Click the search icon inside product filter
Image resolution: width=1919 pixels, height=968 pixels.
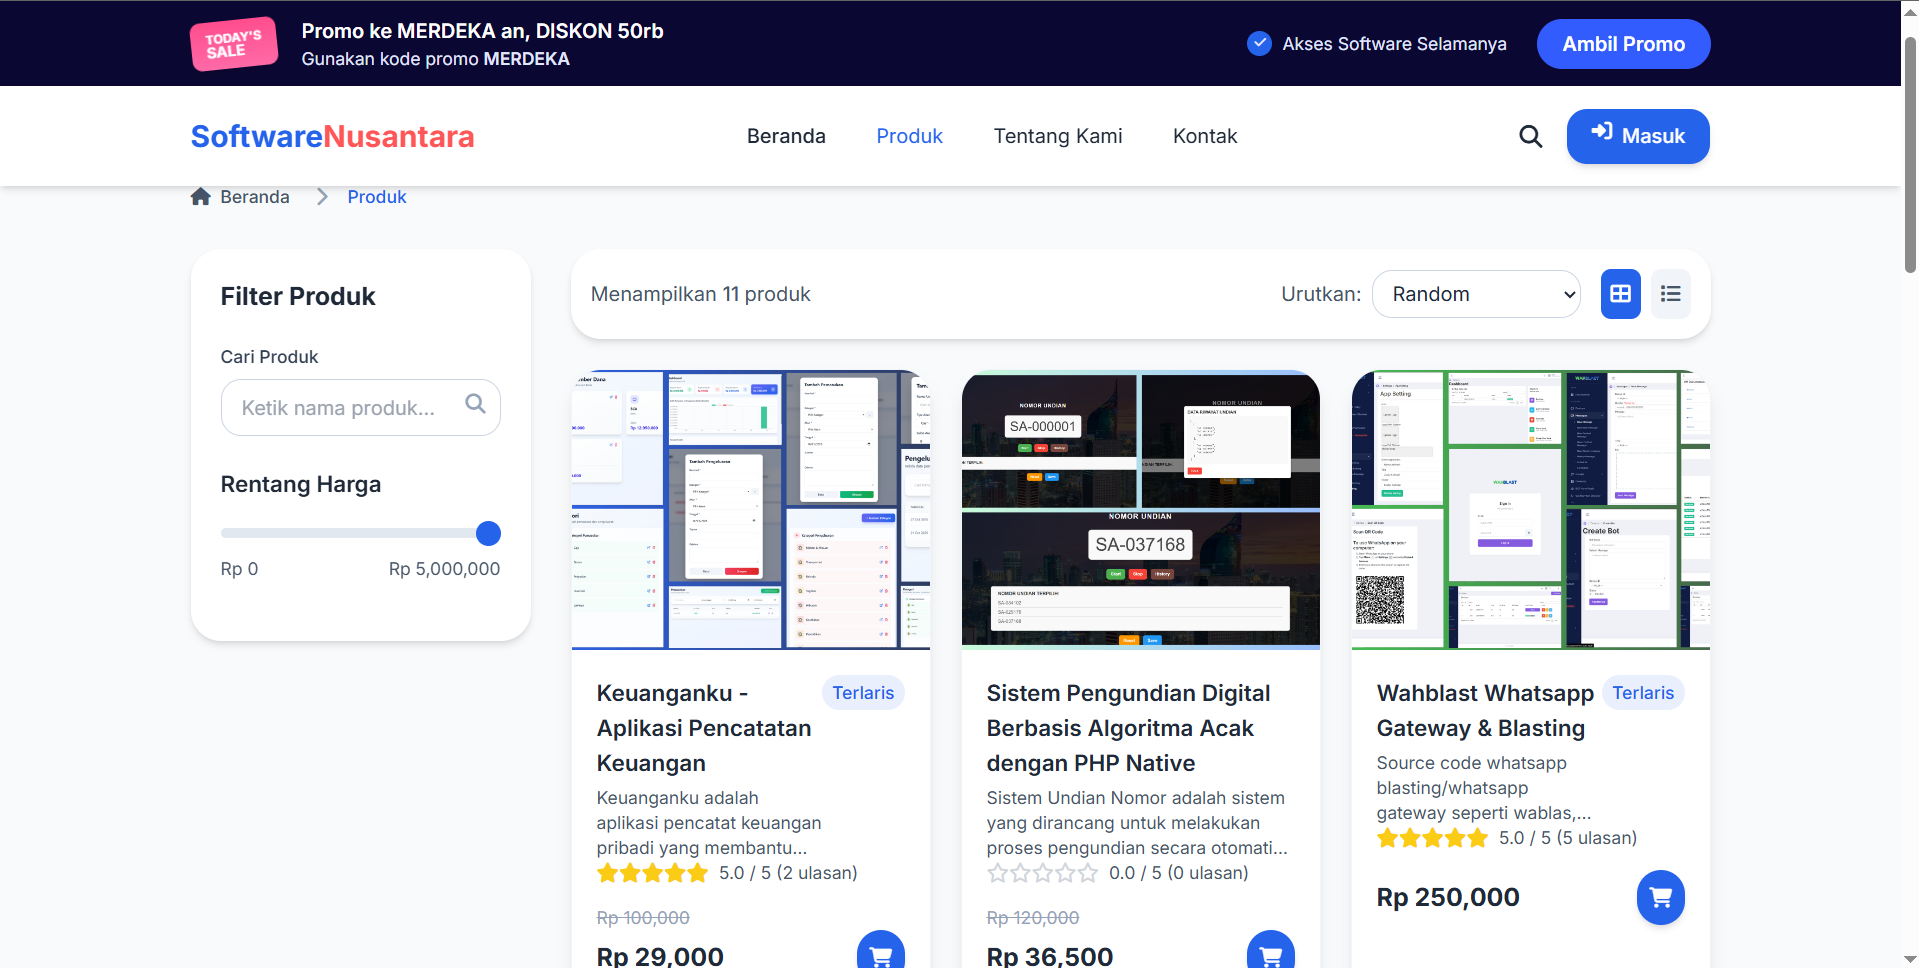[475, 404]
